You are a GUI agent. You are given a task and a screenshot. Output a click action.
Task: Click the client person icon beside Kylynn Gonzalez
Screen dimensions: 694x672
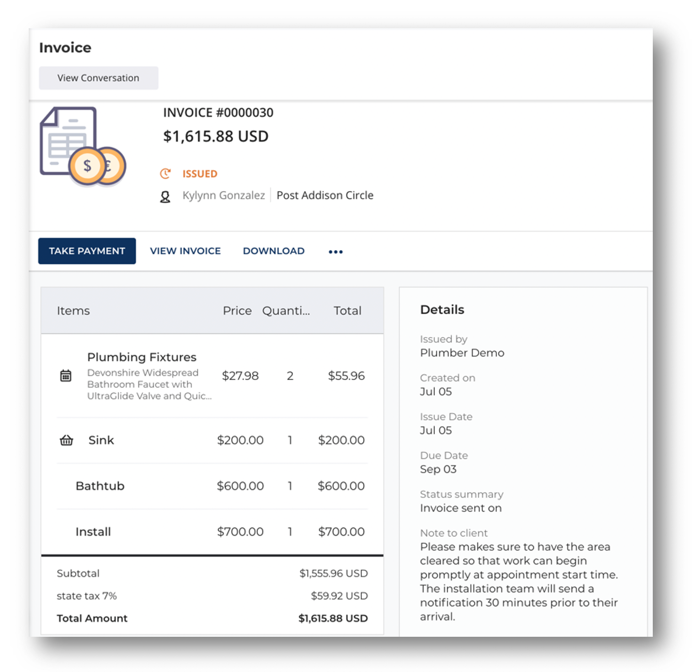tap(165, 197)
